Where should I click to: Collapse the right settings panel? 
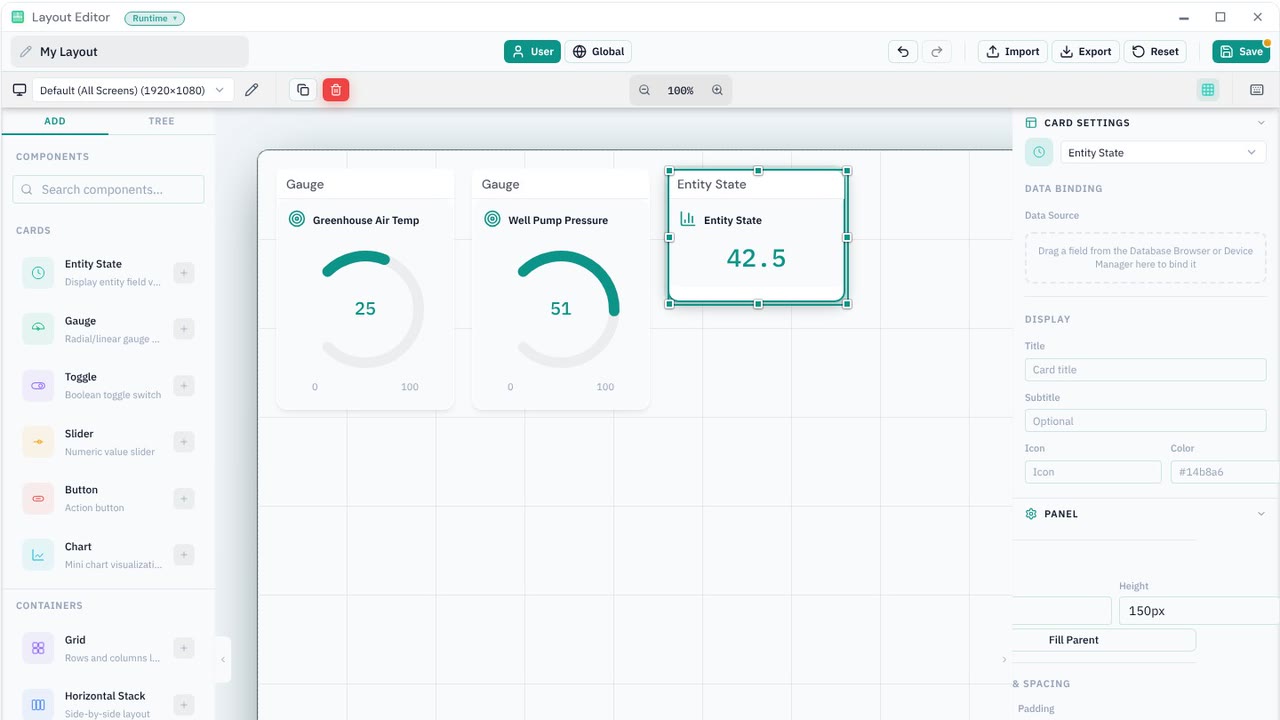point(1004,660)
